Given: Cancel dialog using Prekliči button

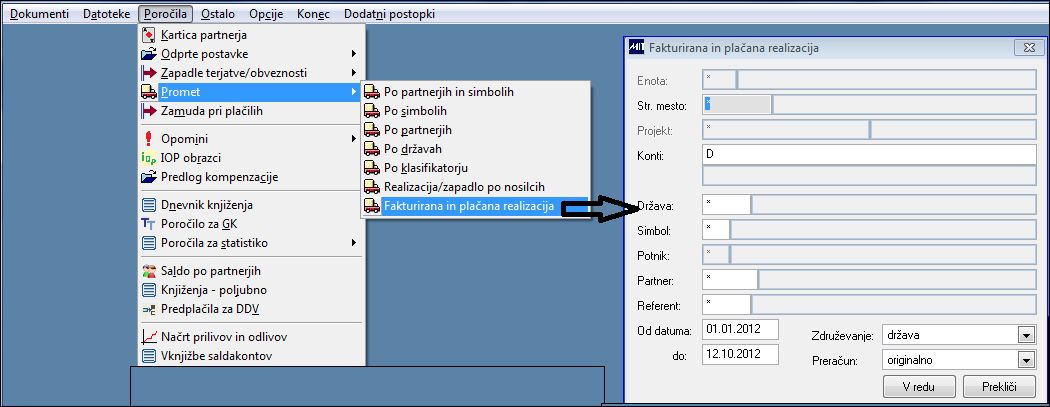Looking at the screenshot, I should [998, 386].
